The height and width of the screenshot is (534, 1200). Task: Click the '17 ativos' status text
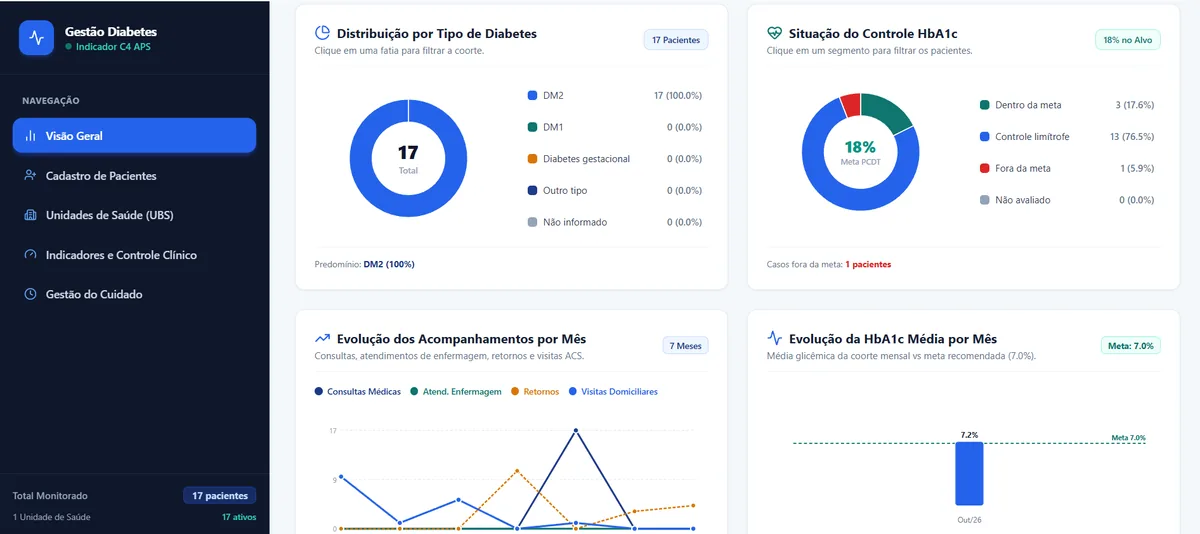tap(239, 517)
